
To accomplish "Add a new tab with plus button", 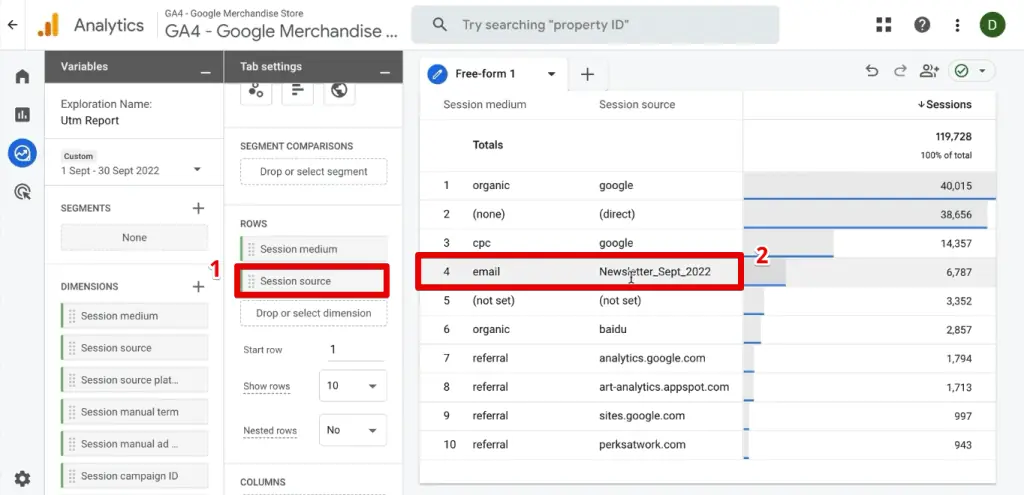I will tap(587, 74).
